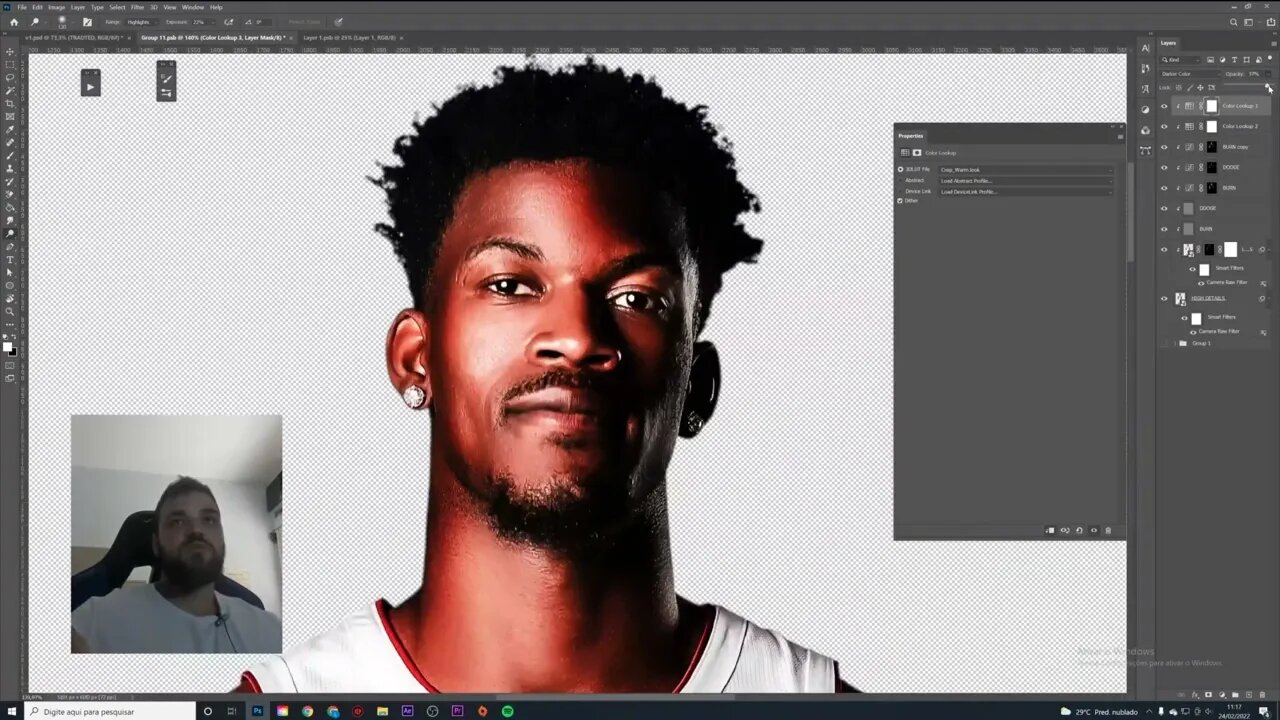Open the Load DeviceLink Profile dropdown
The height and width of the screenshot is (720, 1280).
(x=1025, y=191)
